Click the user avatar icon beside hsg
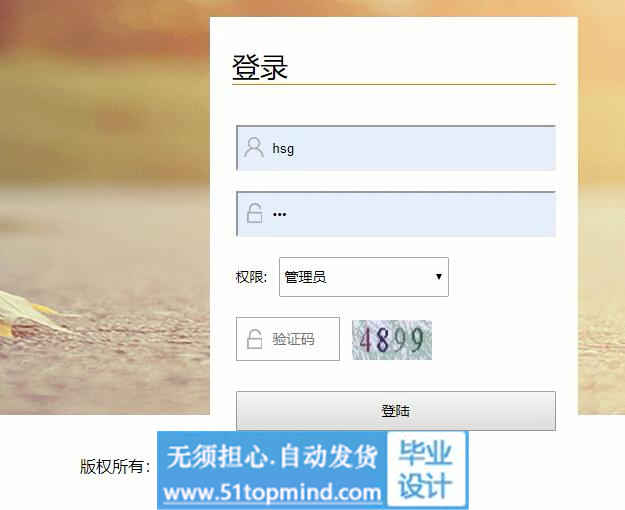Viewport: 625px width, 510px height. (254, 148)
